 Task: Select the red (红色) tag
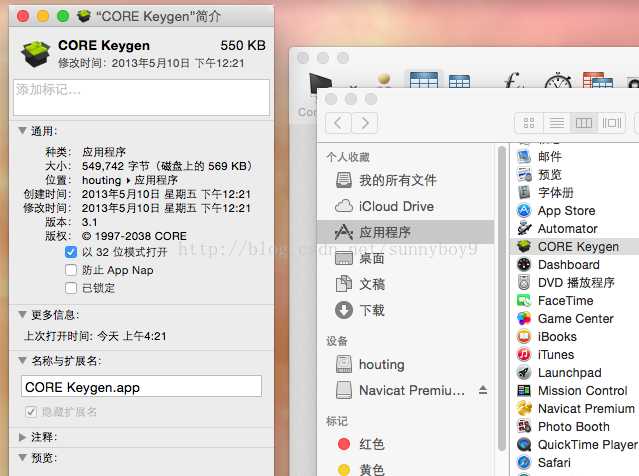click(x=405, y=444)
